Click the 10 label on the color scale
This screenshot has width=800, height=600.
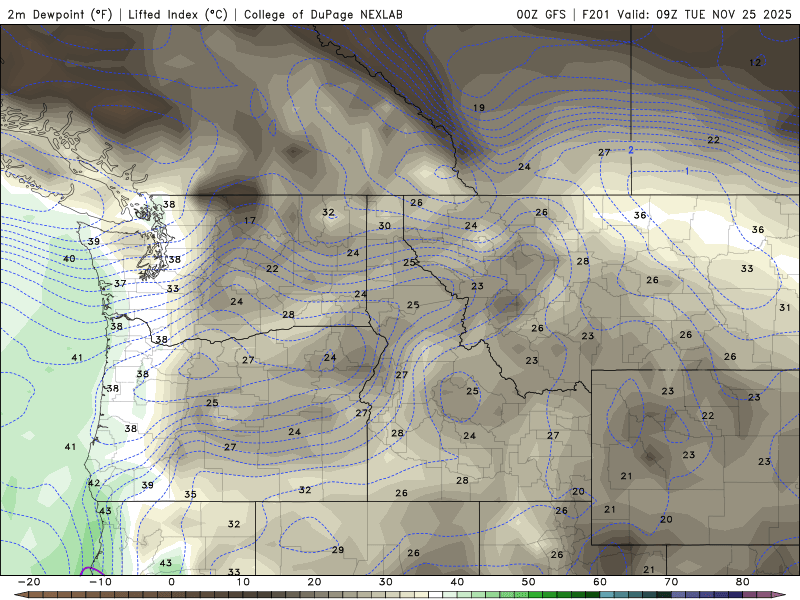click(243, 582)
